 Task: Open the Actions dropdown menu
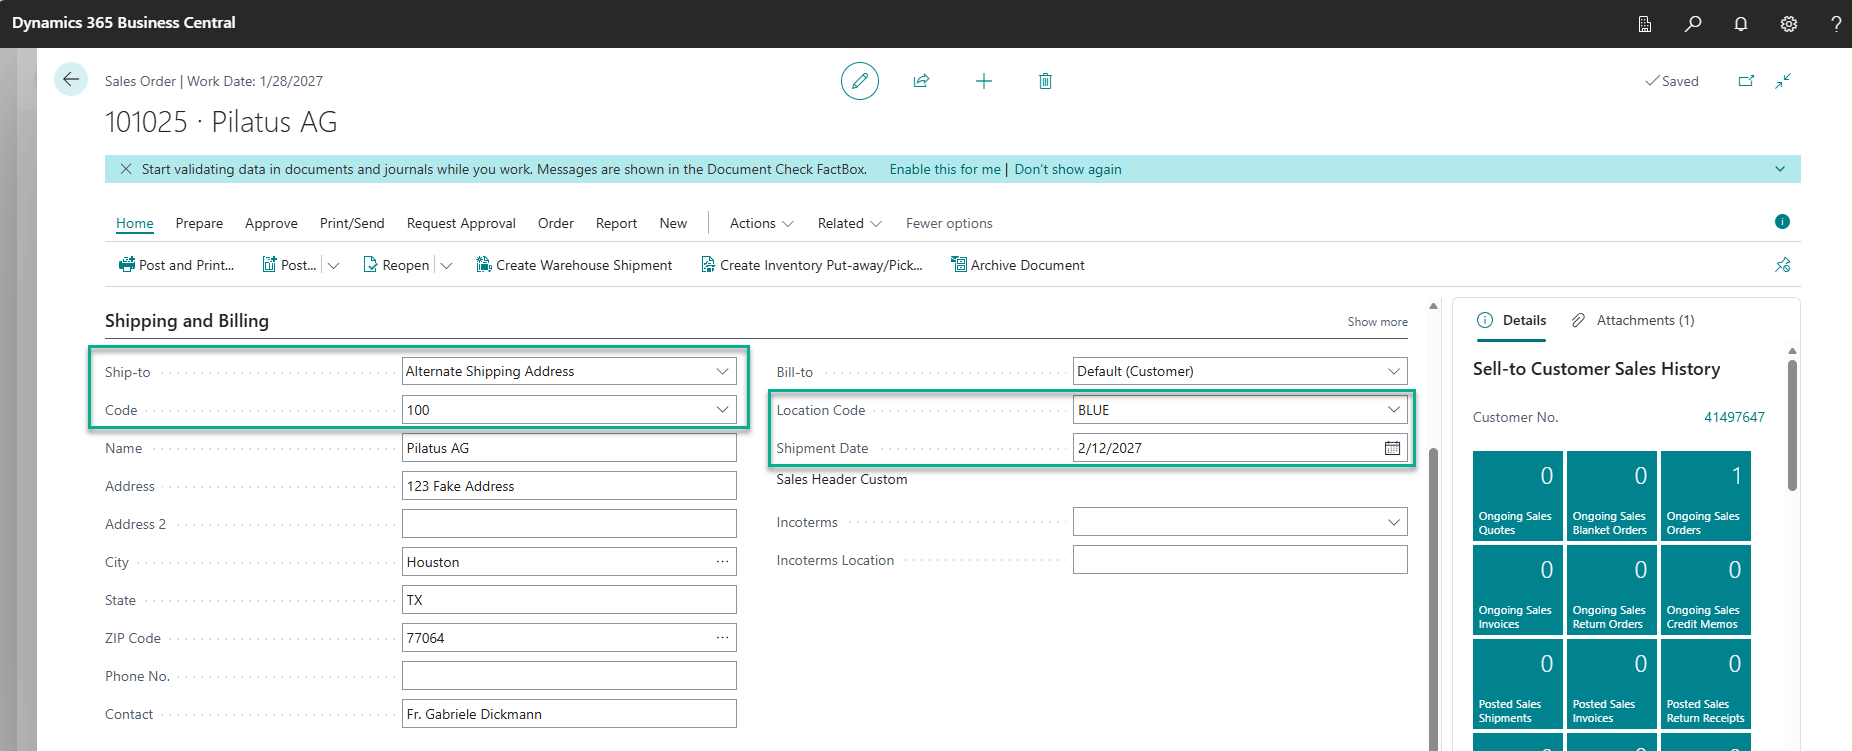click(x=762, y=223)
